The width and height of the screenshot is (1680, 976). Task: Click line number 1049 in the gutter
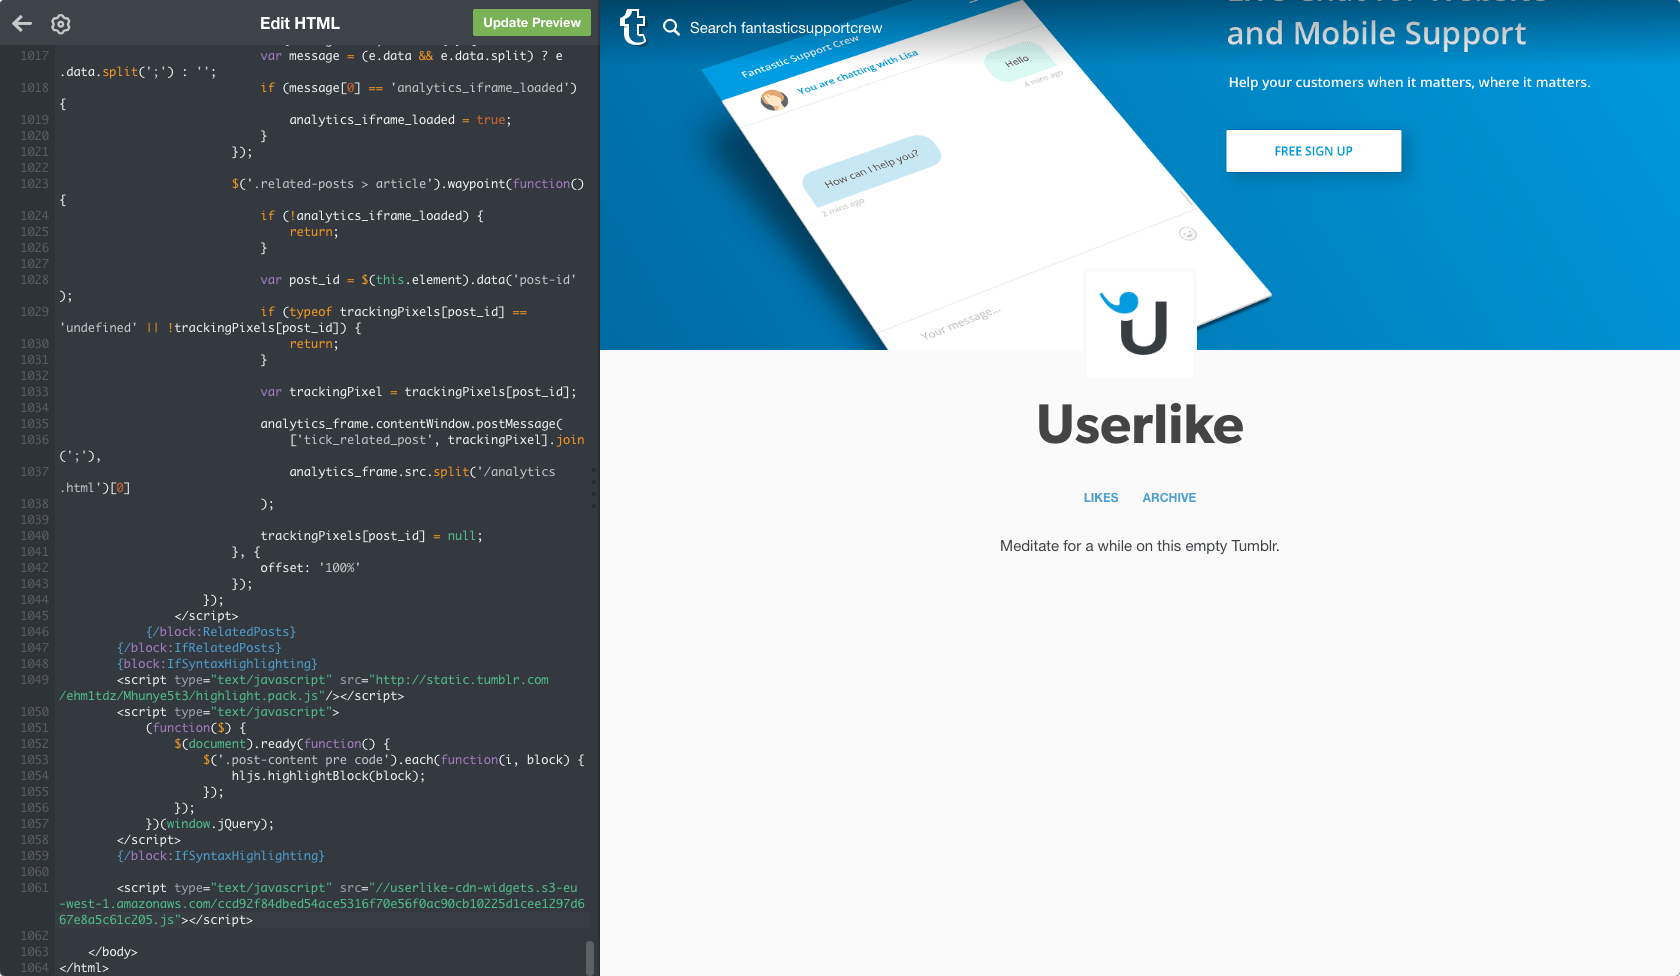click(34, 680)
